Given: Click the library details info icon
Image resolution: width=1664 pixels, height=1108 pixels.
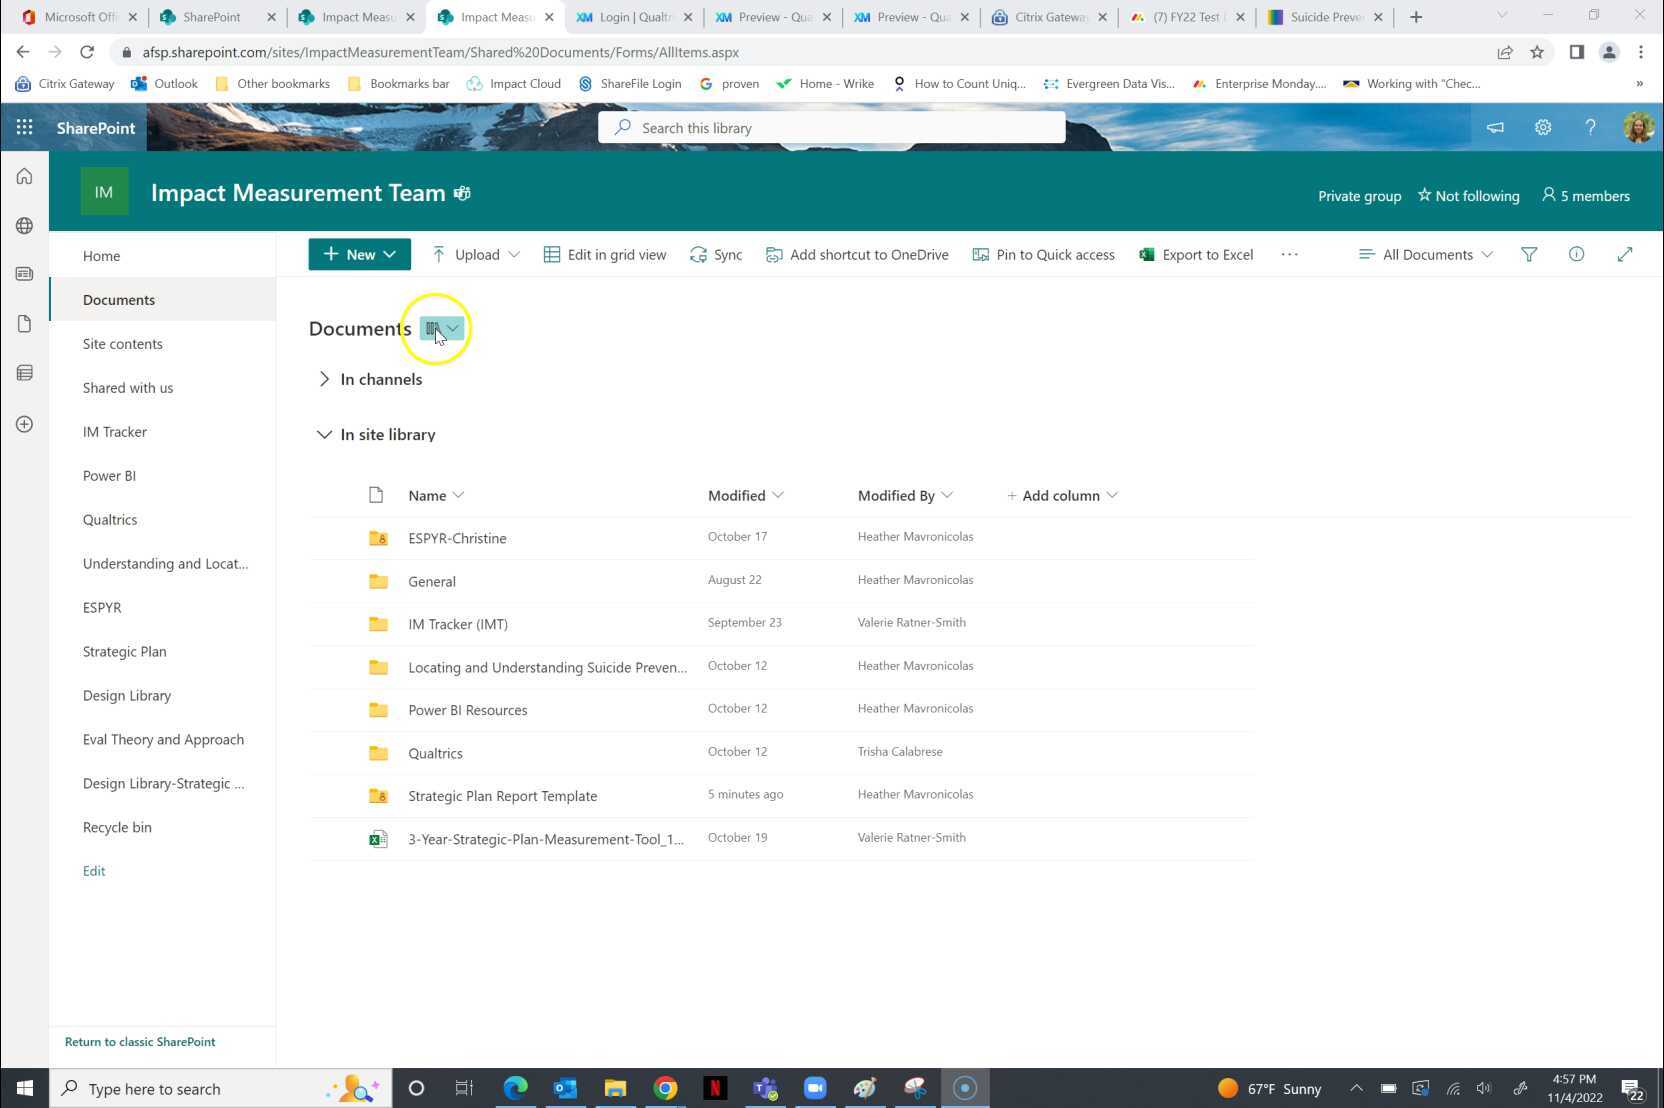Looking at the screenshot, I should [x=1576, y=254].
